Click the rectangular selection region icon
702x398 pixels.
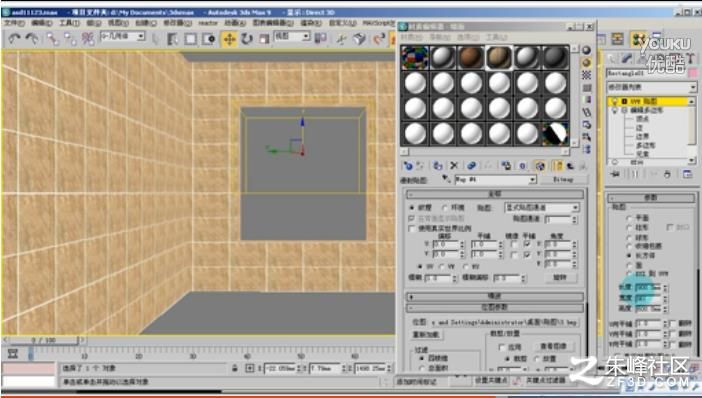(191, 39)
